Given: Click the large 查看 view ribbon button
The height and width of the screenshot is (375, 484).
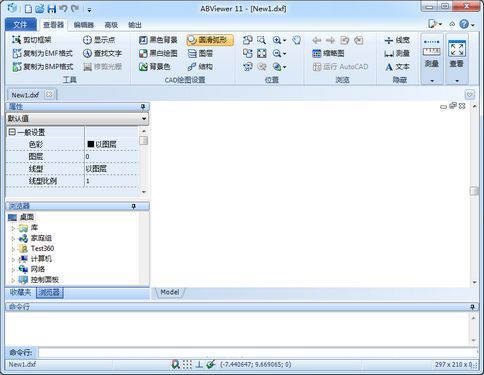Looking at the screenshot, I should (457, 59).
